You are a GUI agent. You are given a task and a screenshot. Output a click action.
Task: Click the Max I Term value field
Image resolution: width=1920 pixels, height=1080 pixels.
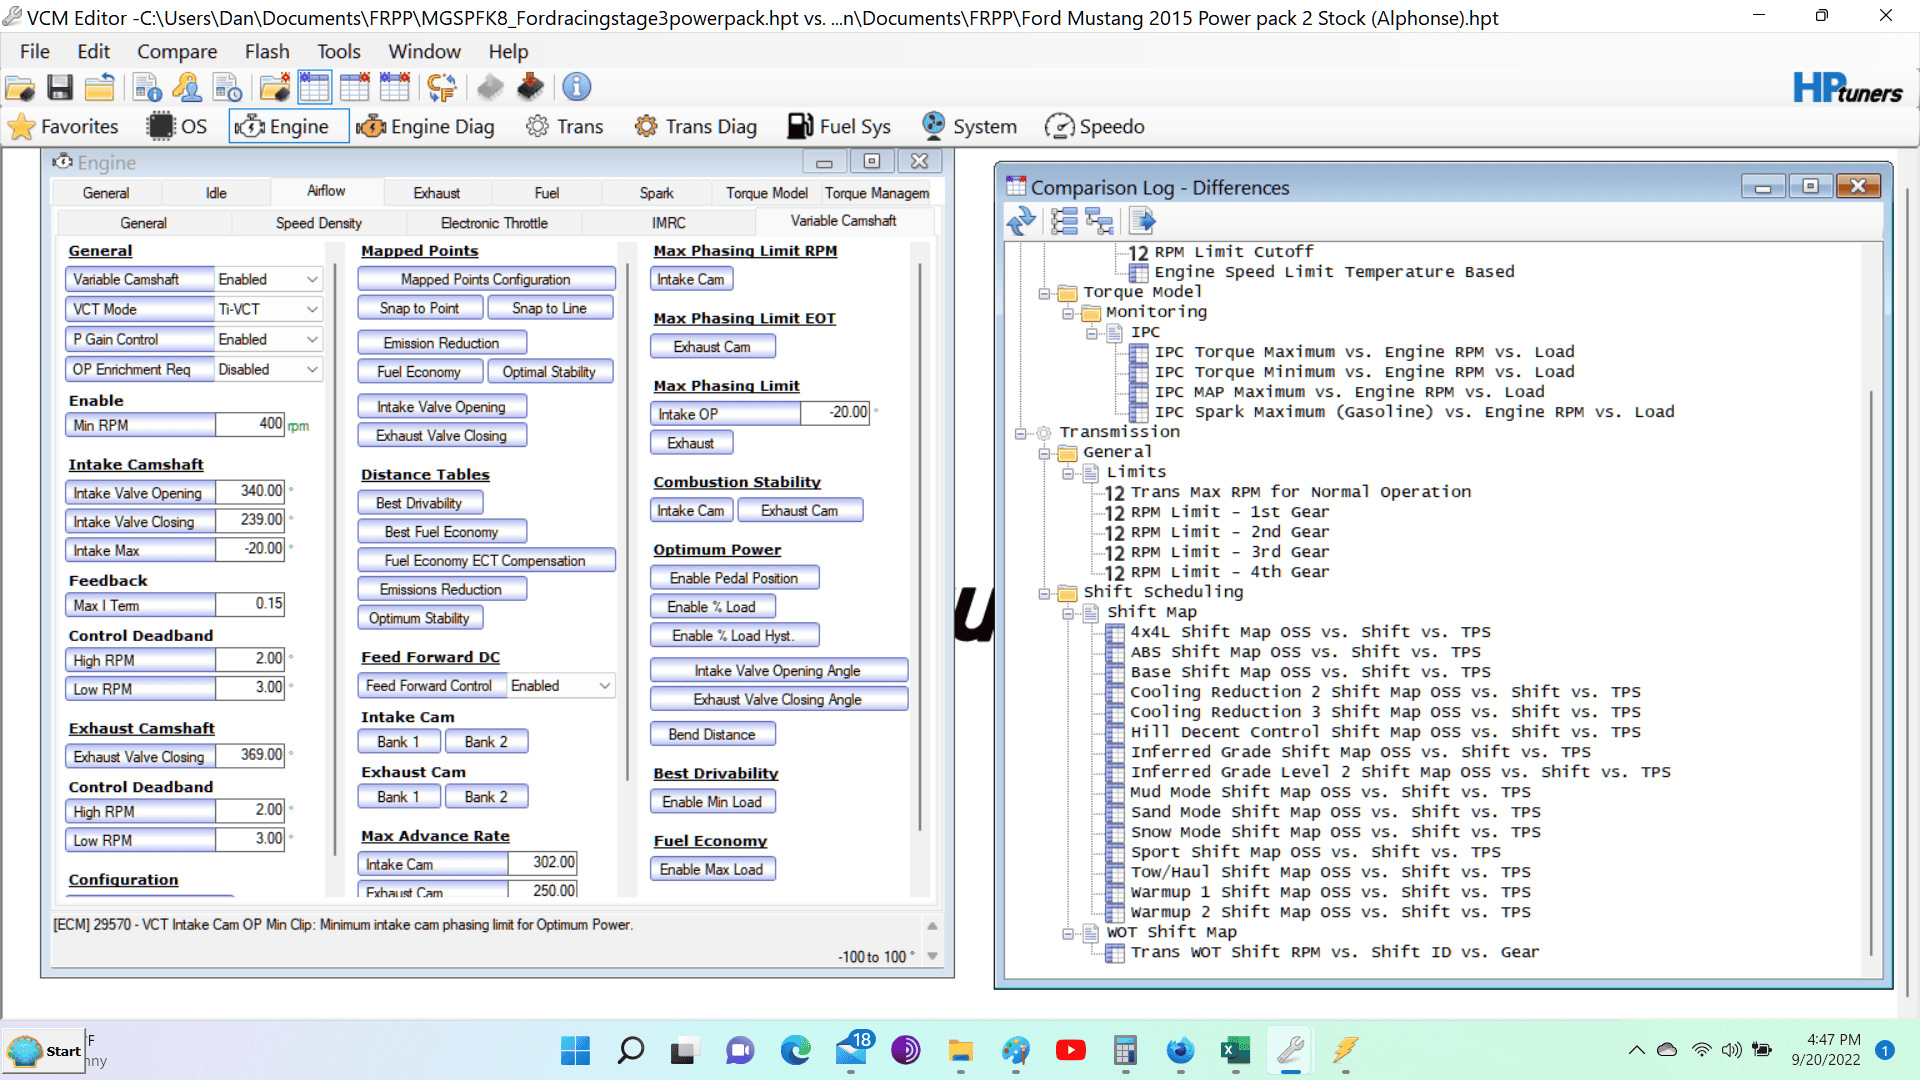[250, 605]
